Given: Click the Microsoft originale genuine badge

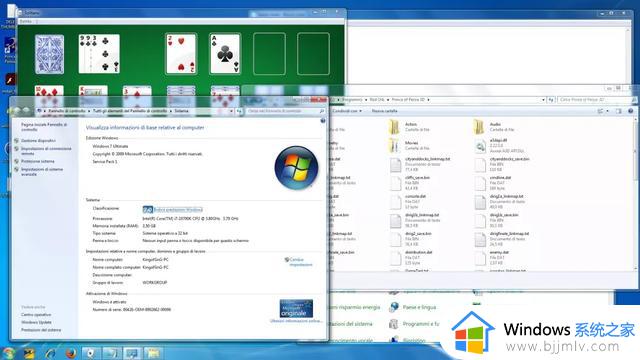Looking at the screenshot, I should [x=296, y=308].
